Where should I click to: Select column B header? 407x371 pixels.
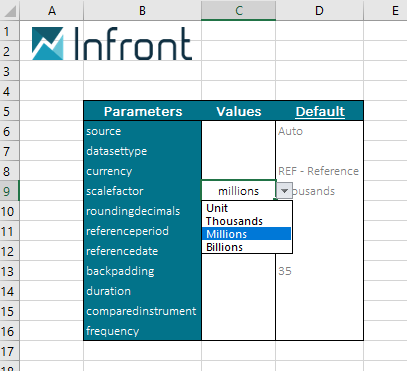point(142,10)
